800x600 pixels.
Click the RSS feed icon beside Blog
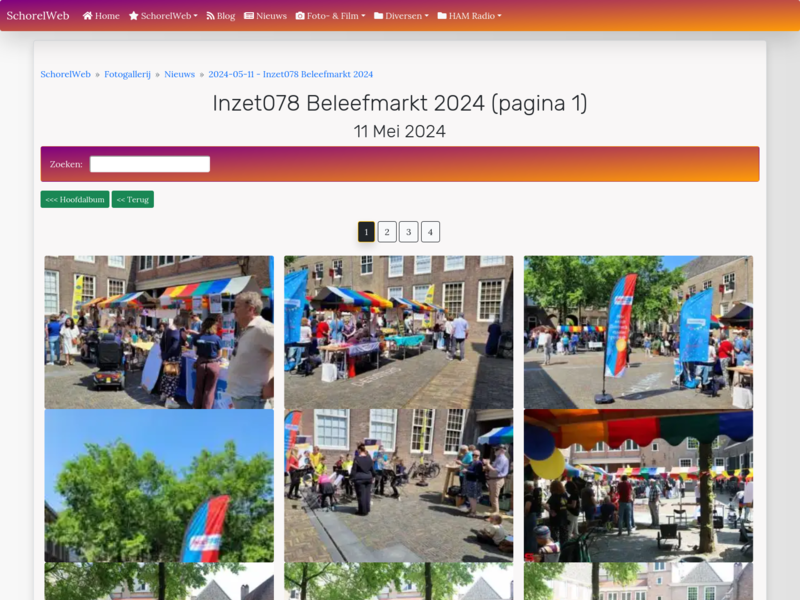coord(210,16)
